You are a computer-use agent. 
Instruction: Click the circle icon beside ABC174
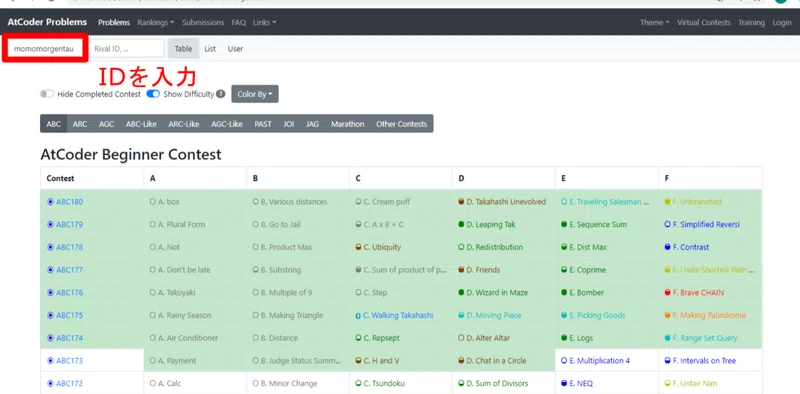tap(51, 338)
